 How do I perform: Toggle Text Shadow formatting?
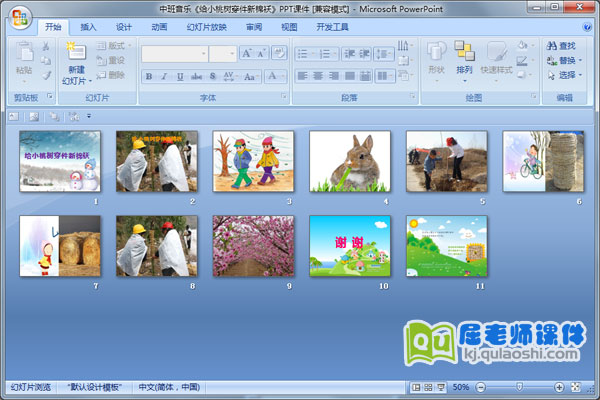tap(213, 76)
